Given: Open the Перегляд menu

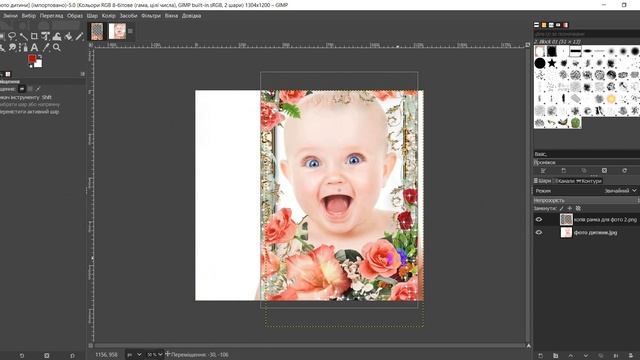Looking at the screenshot, I should (x=51, y=16).
